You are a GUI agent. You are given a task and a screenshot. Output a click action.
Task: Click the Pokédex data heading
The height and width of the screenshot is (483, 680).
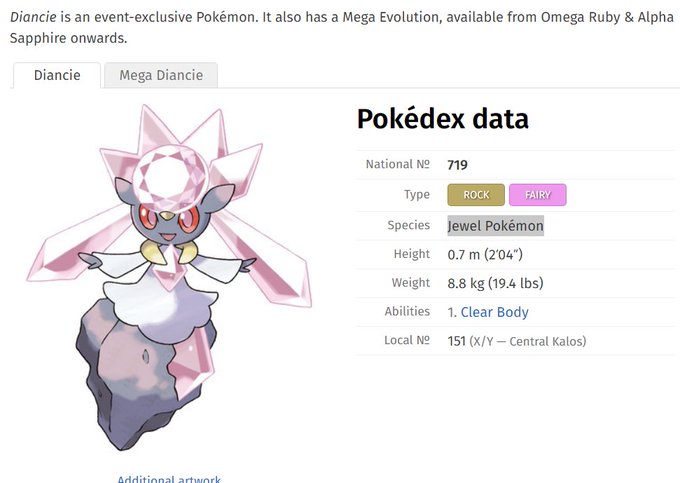pos(443,119)
